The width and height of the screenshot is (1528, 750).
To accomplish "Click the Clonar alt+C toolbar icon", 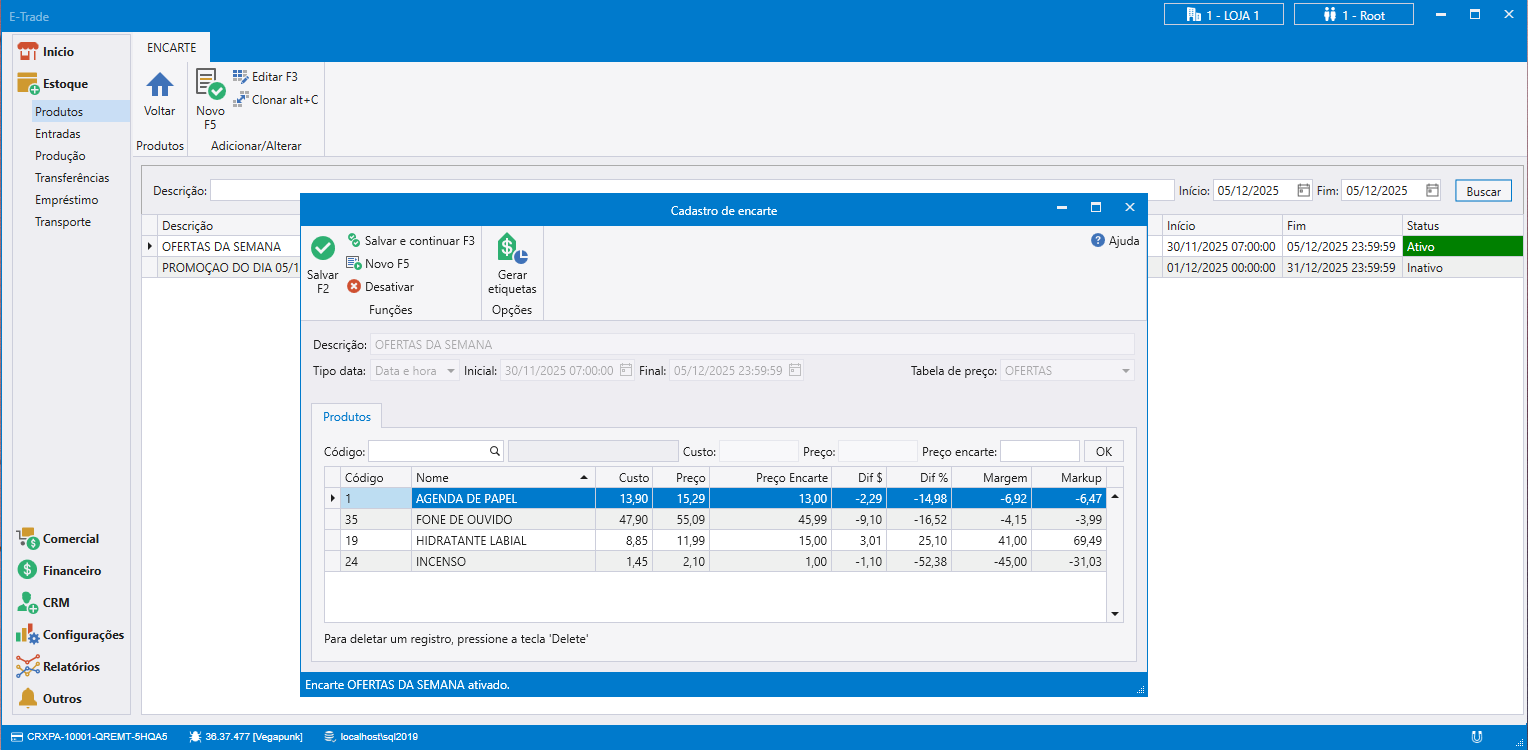I will [x=240, y=100].
